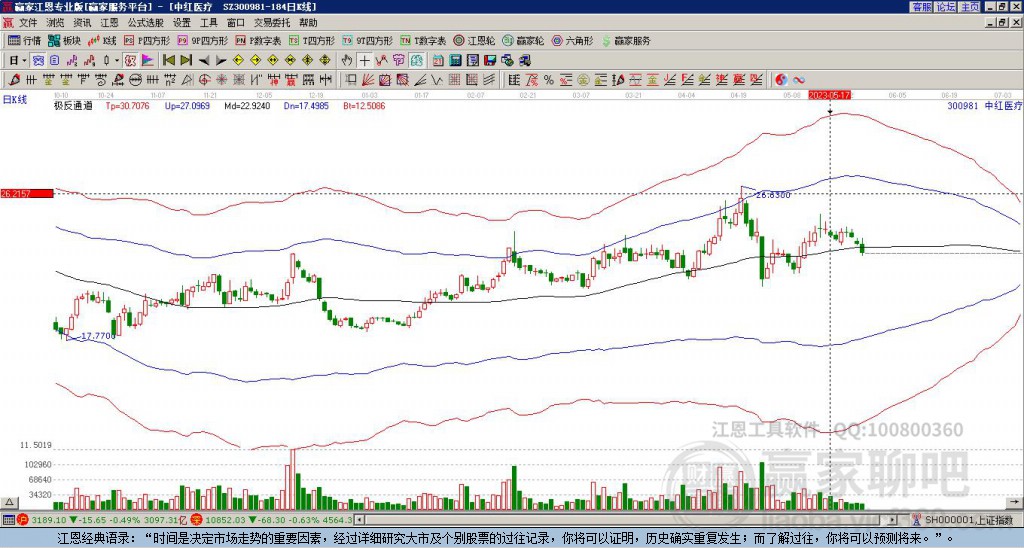Open the 9T四方形 tool
Viewport: 1024px width, 548px height.
tap(367, 40)
